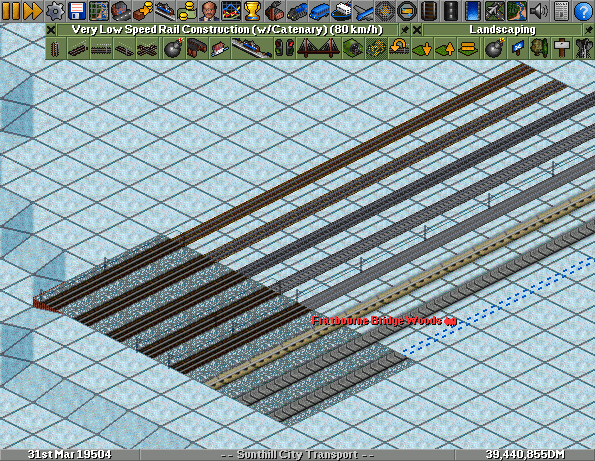Select the purchase land tool
The height and width of the screenshot is (461, 595).
point(518,48)
